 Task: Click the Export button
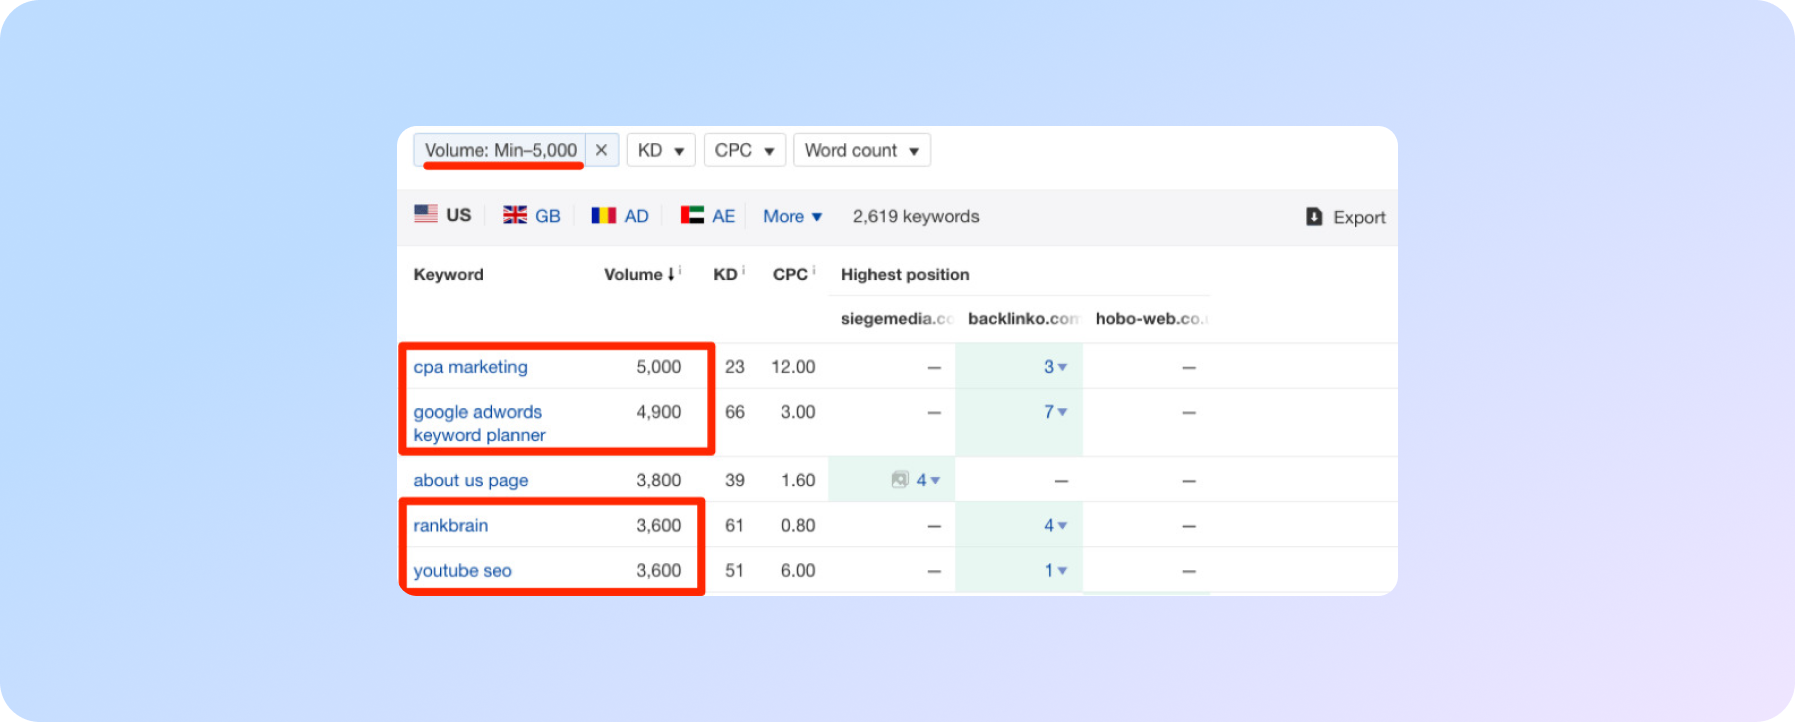pyautogui.click(x=1346, y=217)
